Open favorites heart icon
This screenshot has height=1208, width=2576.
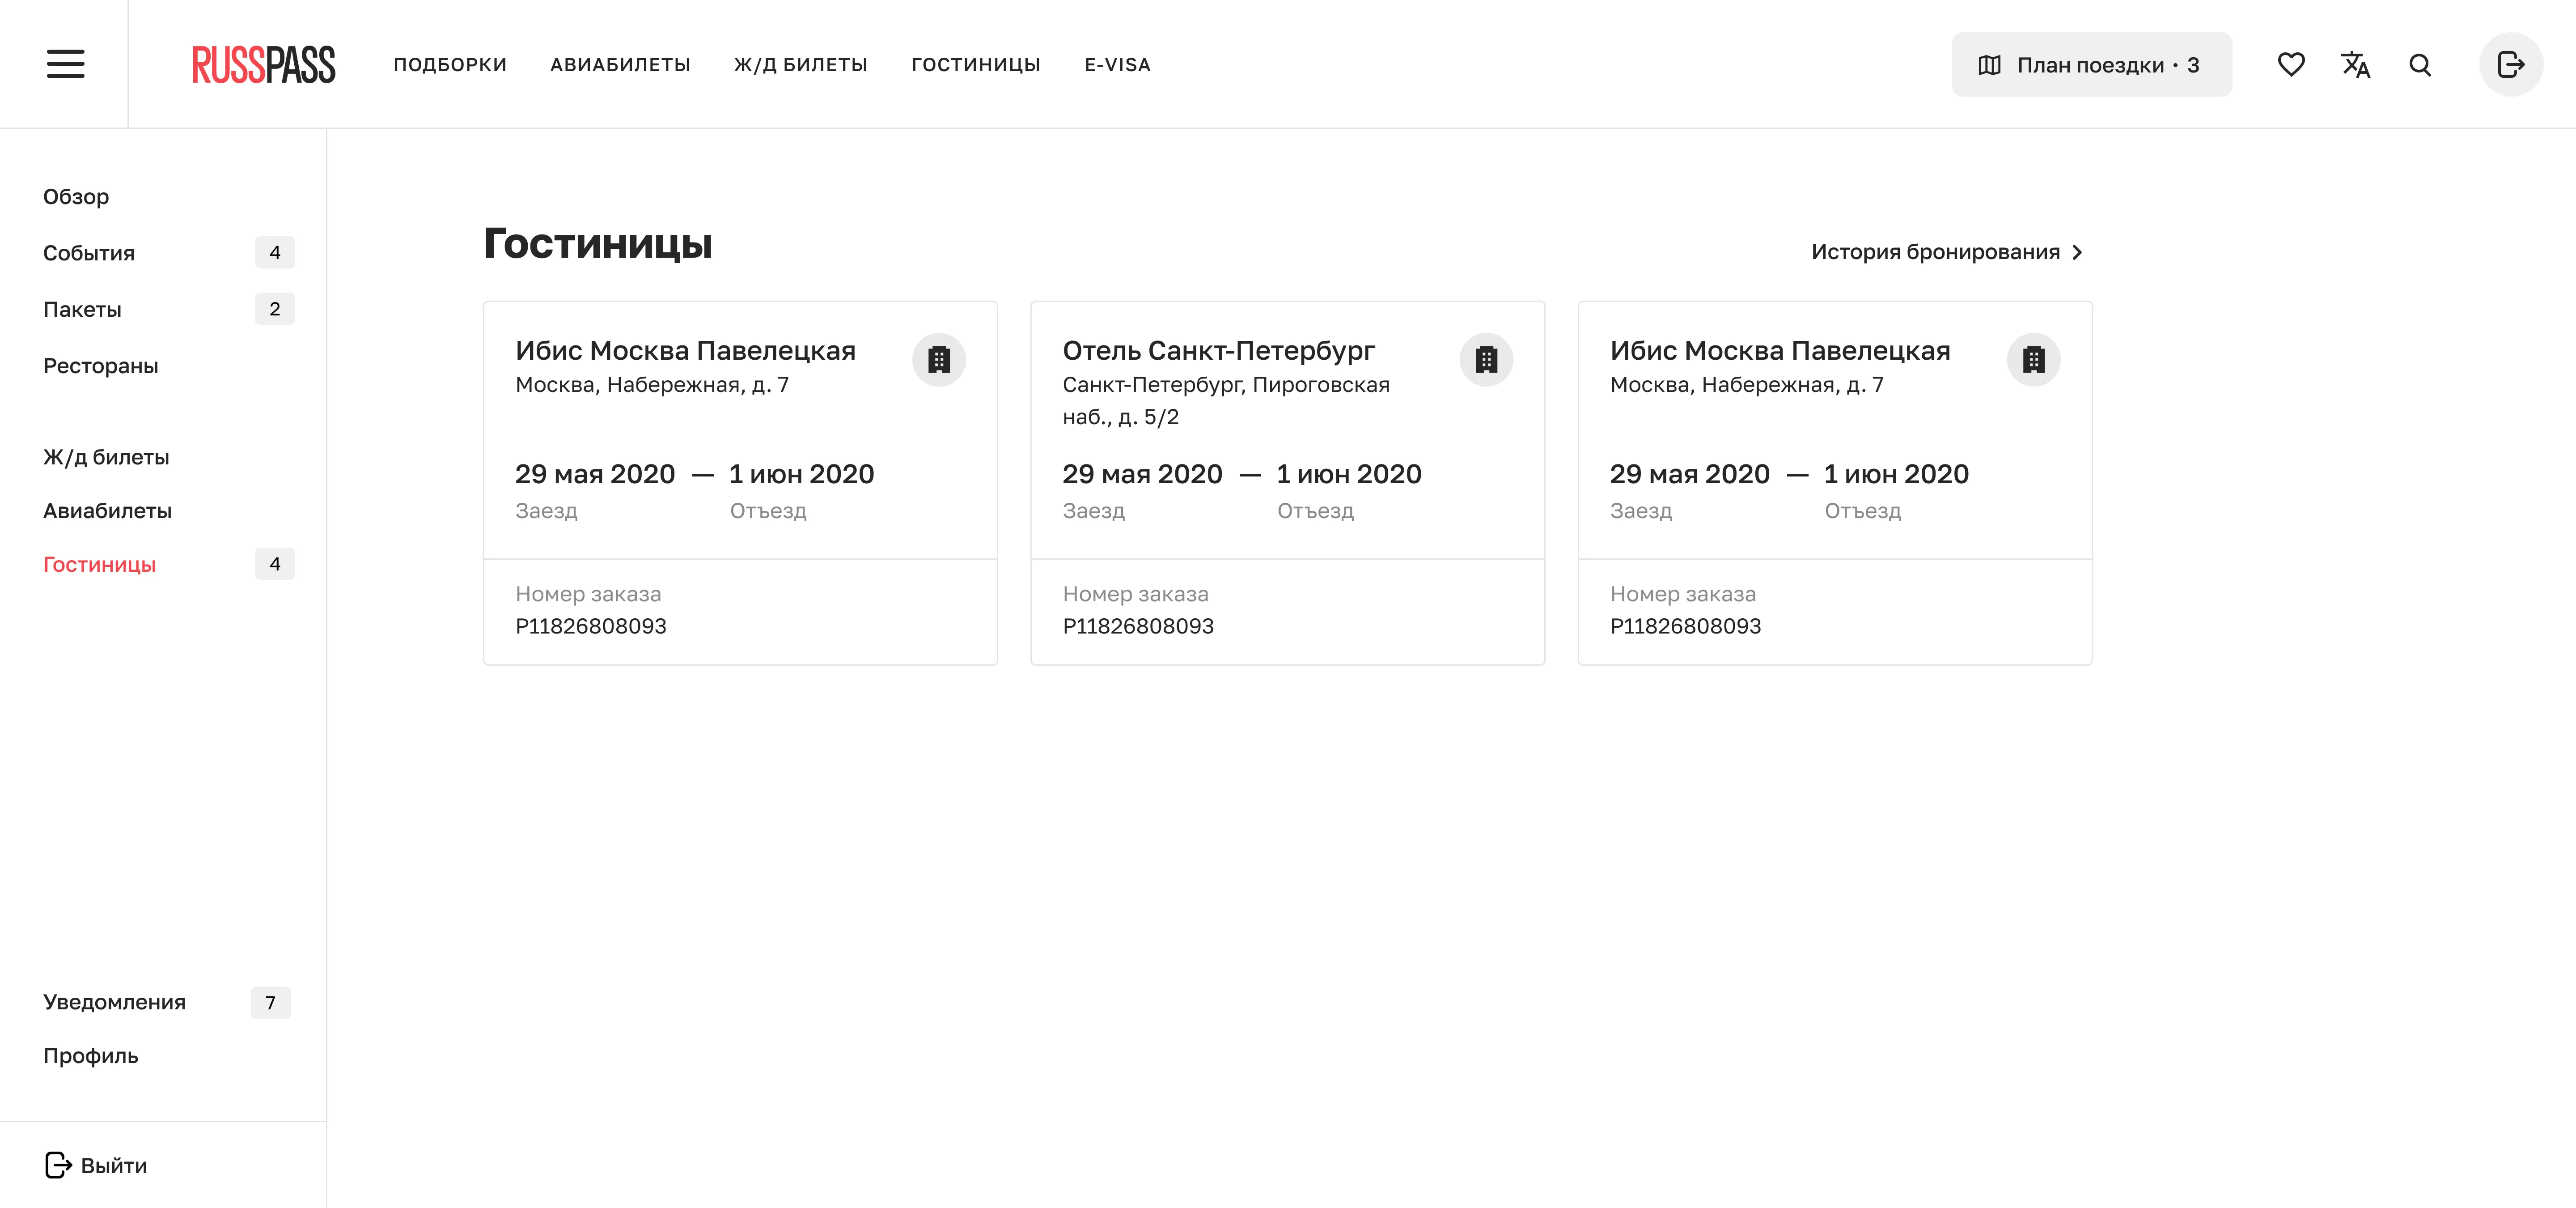pos(2291,65)
